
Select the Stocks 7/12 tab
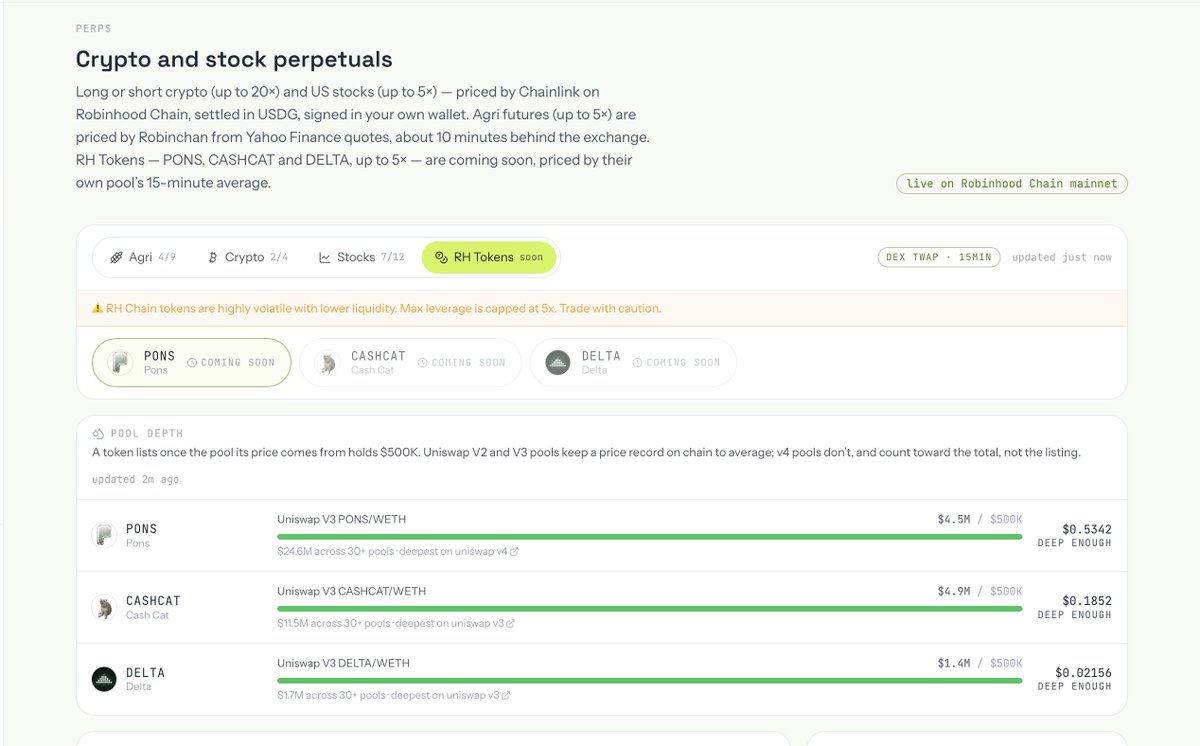pos(362,257)
